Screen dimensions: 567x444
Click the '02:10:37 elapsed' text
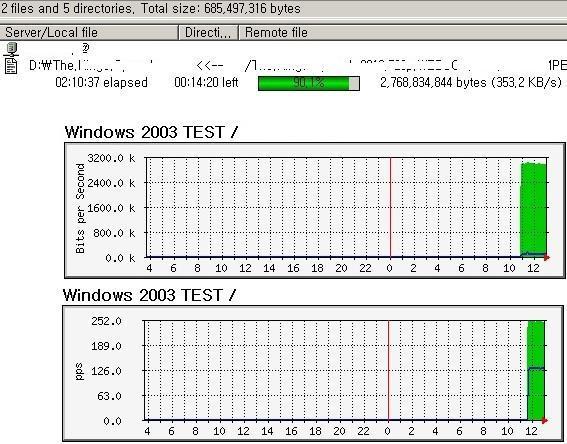[x=101, y=82]
